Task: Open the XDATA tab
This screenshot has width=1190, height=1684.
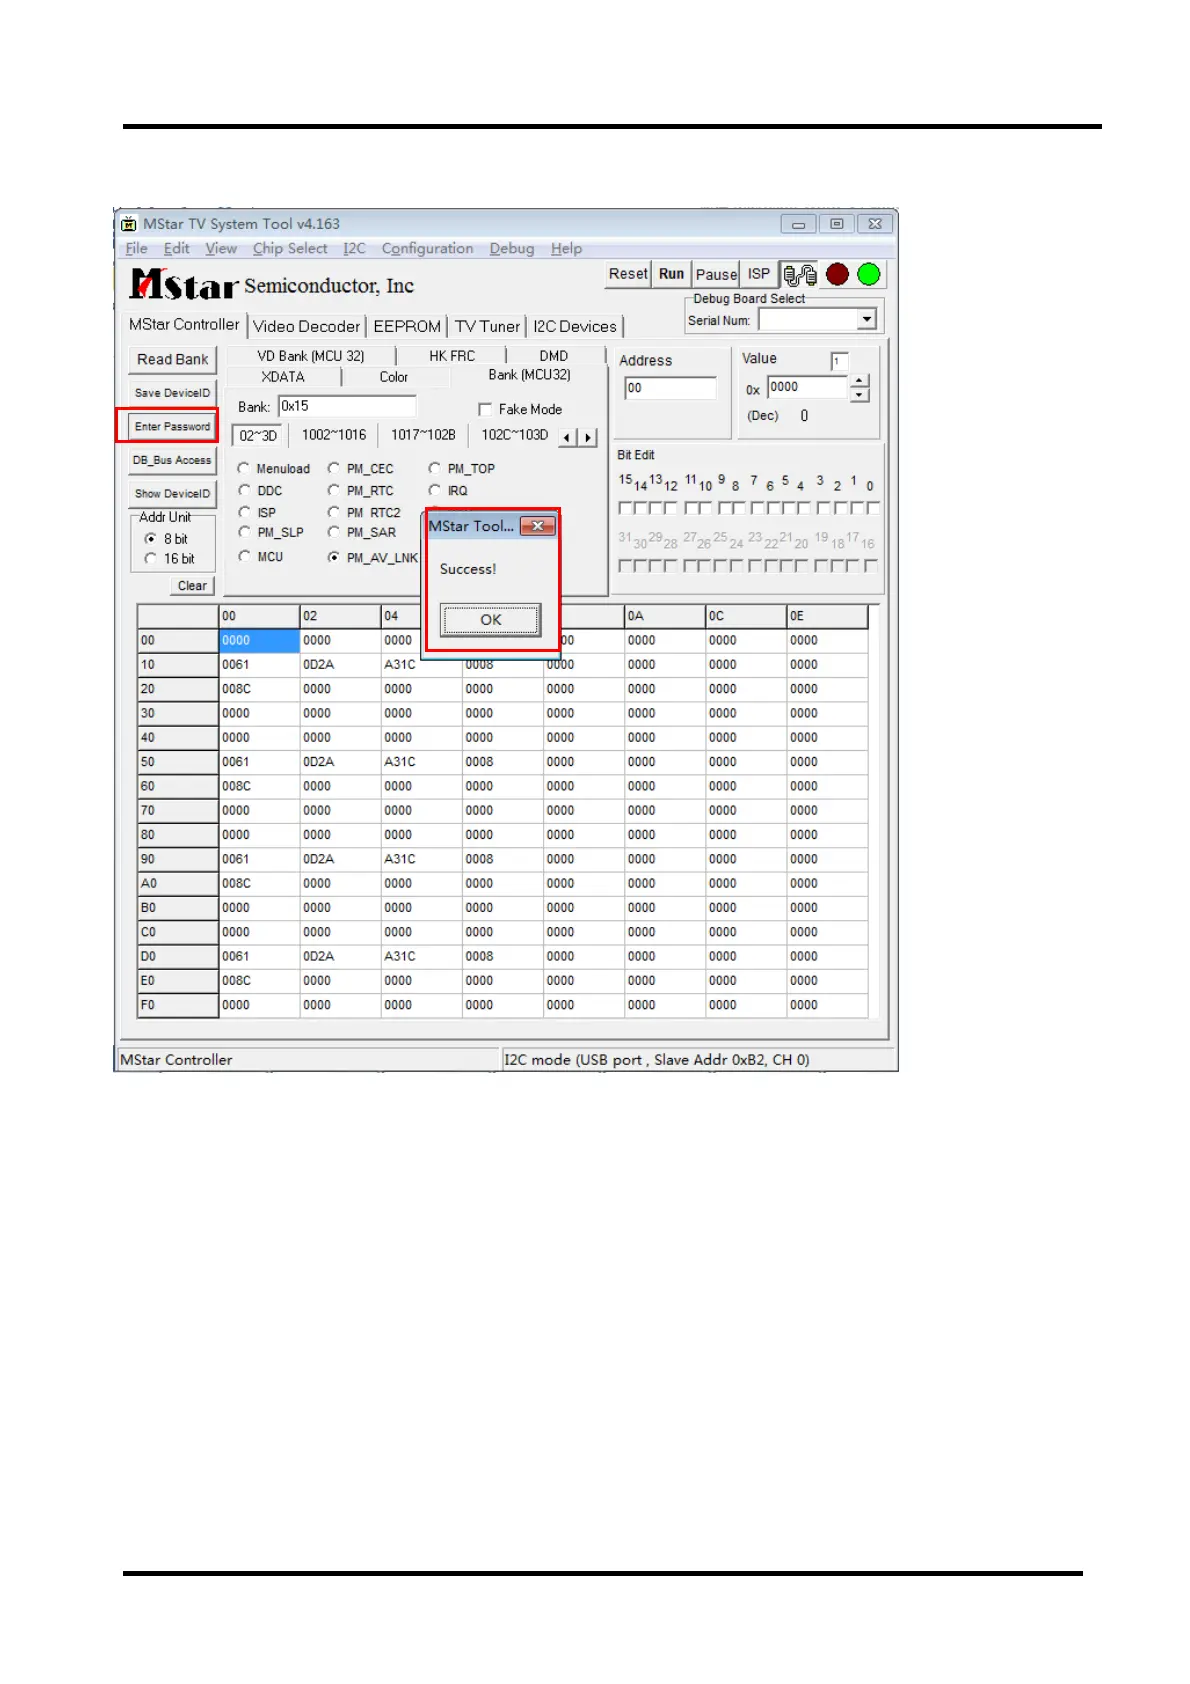Action: pos(283,377)
